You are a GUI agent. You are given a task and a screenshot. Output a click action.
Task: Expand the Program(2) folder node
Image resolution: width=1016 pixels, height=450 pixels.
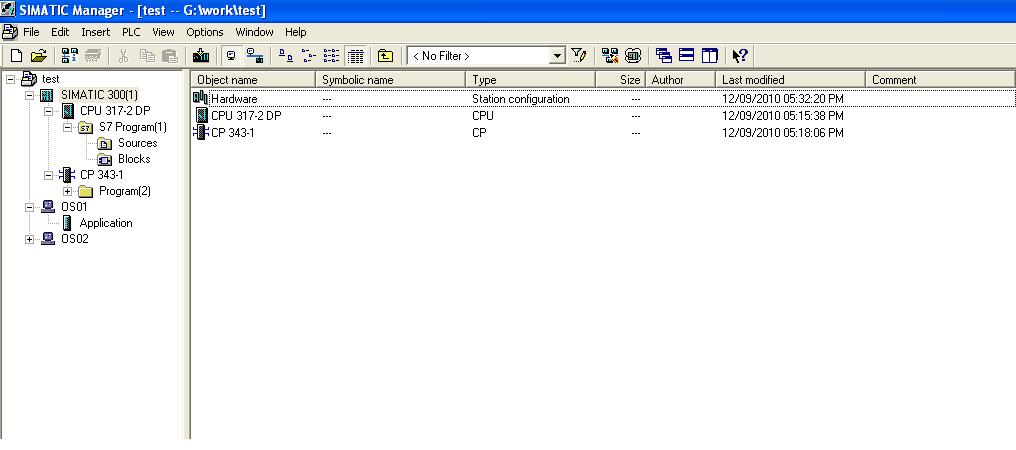pyautogui.click(x=67, y=191)
